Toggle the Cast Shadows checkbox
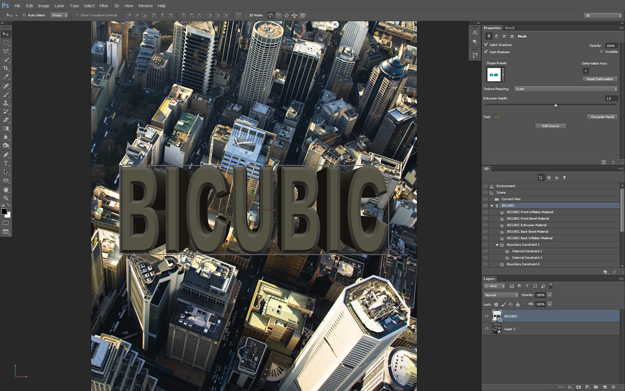This screenshot has width=625, height=391. coord(486,52)
